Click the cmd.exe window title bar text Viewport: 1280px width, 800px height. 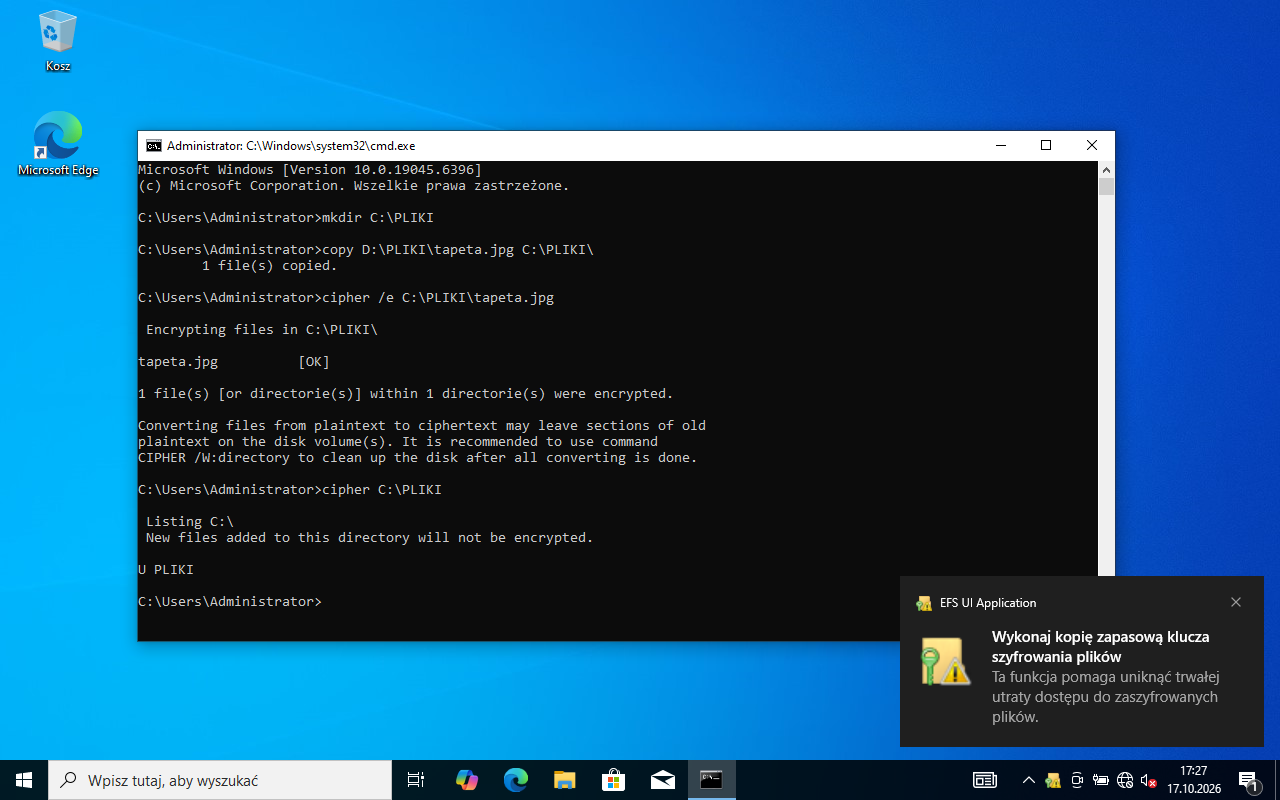coord(291,146)
